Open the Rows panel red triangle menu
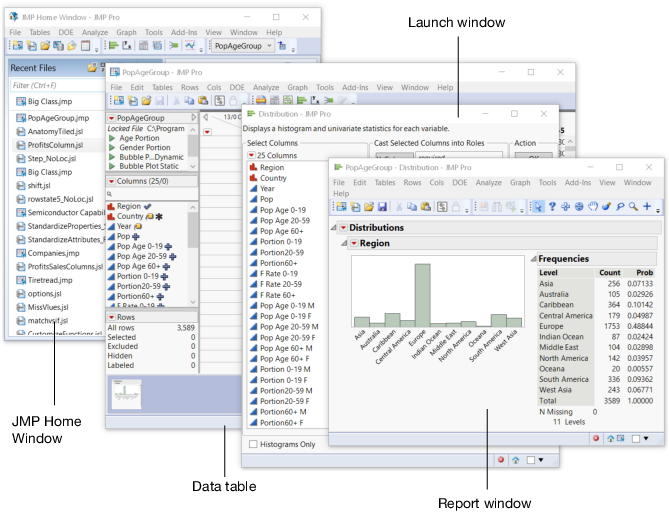 (111, 317)
